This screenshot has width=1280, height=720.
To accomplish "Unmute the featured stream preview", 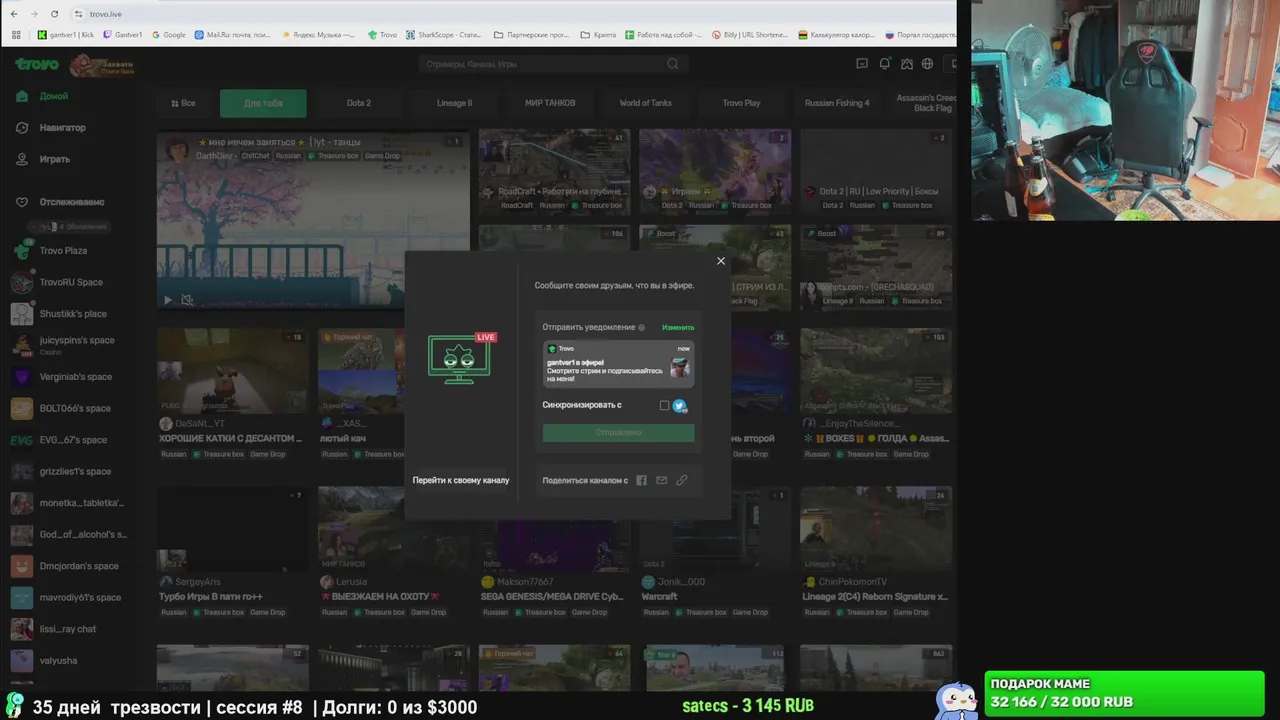I will 187,300.
